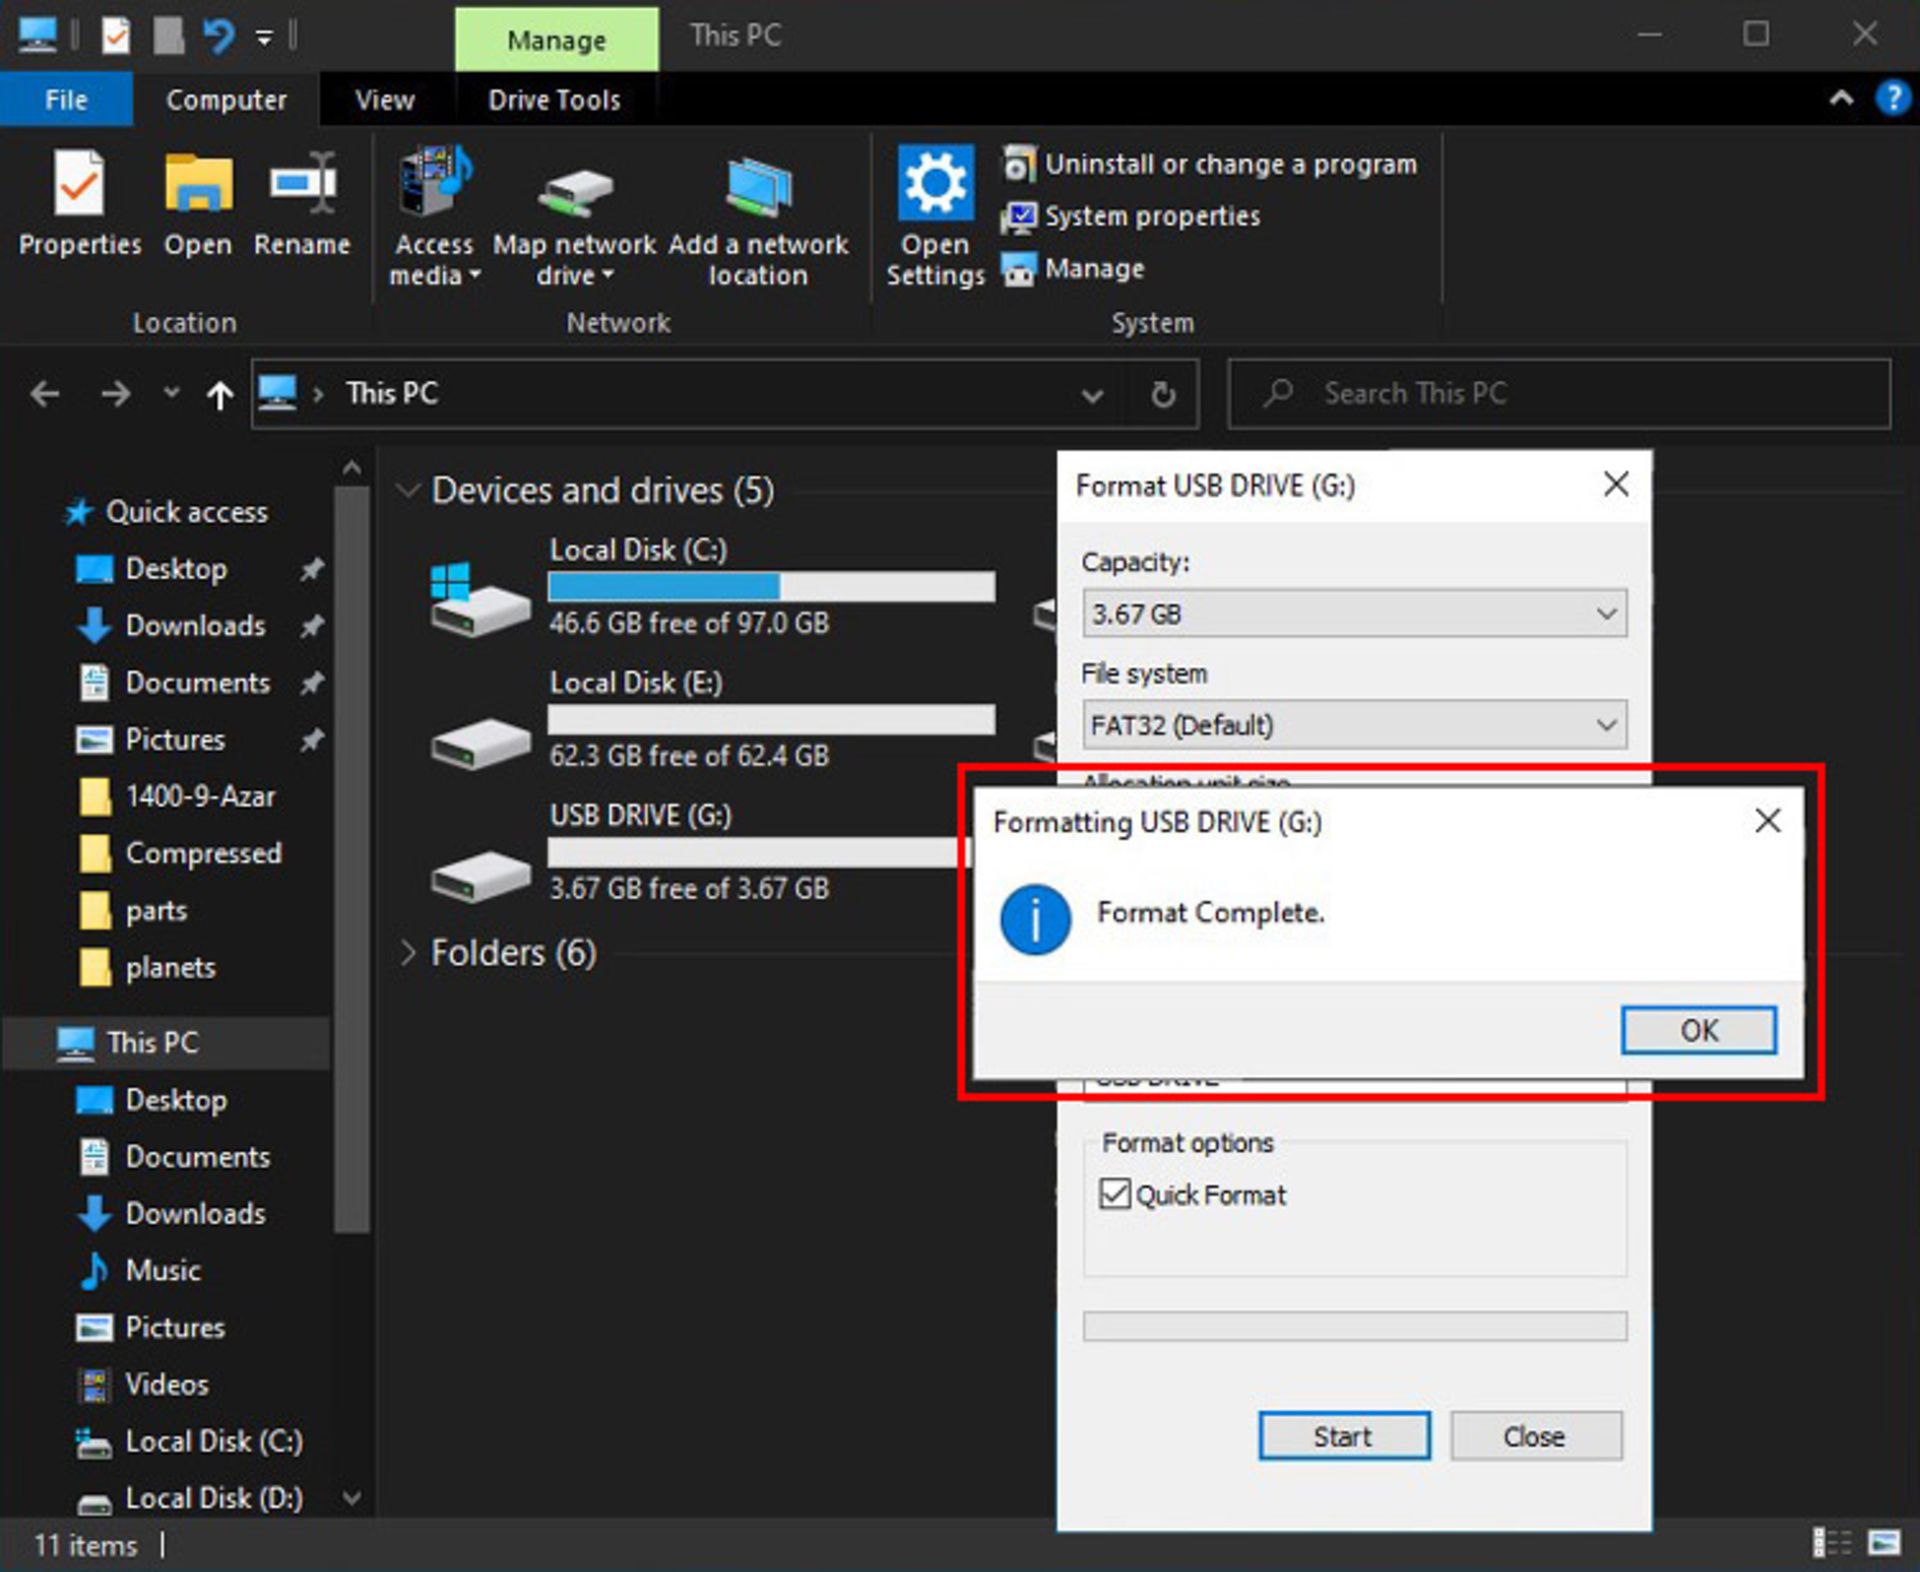Click the refresh address bar icon
The width and height of the screenshot is (1920, 1572).
pyautogui.click(x=1162, y=394)
